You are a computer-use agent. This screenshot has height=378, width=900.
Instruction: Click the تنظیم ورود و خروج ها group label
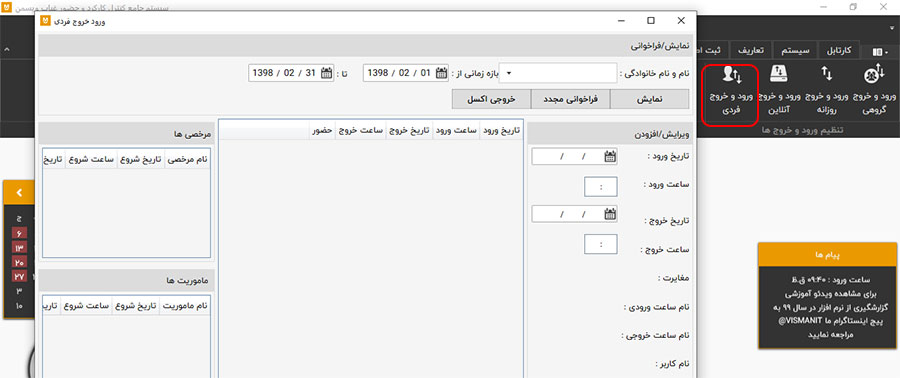(802, 130)
